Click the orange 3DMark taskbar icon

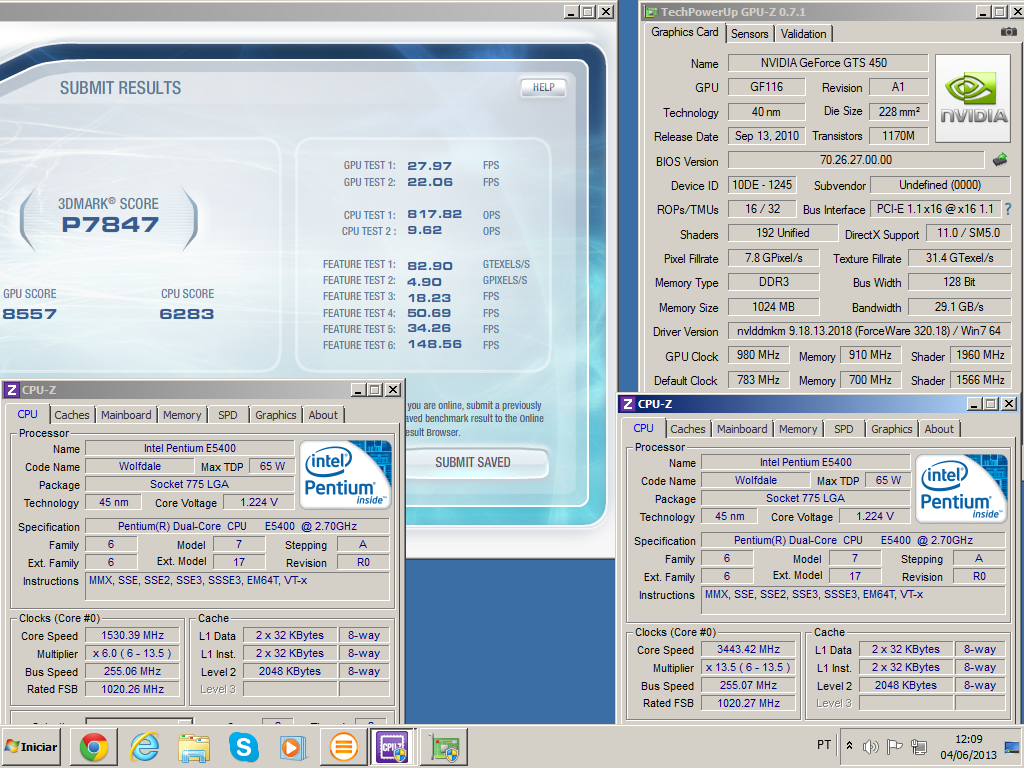[343, 747]
